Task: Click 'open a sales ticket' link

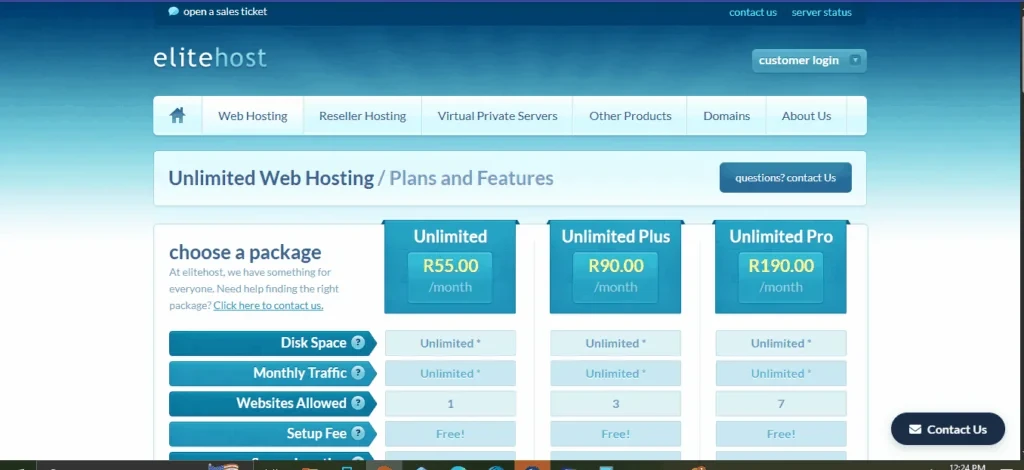Action: (x=225, y=11)
